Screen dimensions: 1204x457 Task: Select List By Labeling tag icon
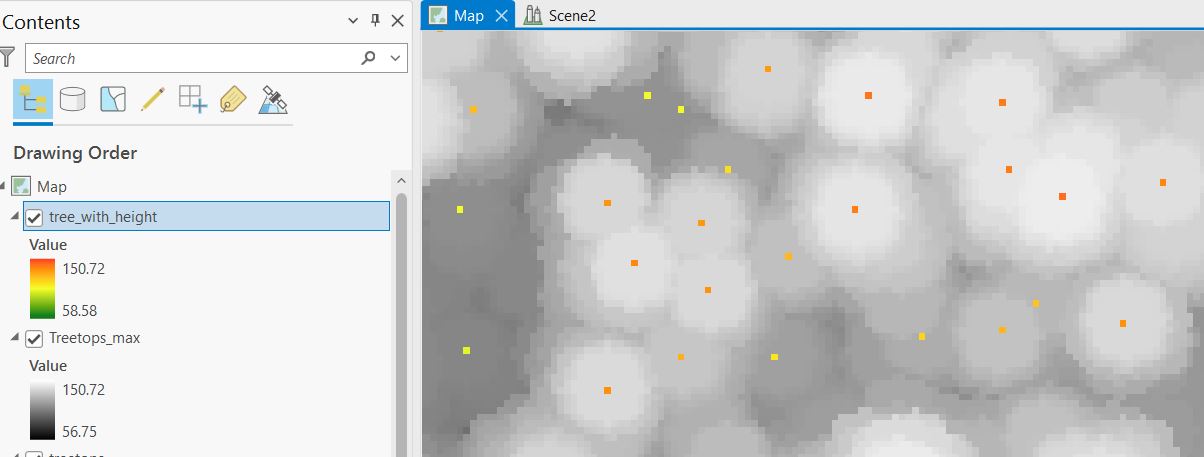(232, 99)
